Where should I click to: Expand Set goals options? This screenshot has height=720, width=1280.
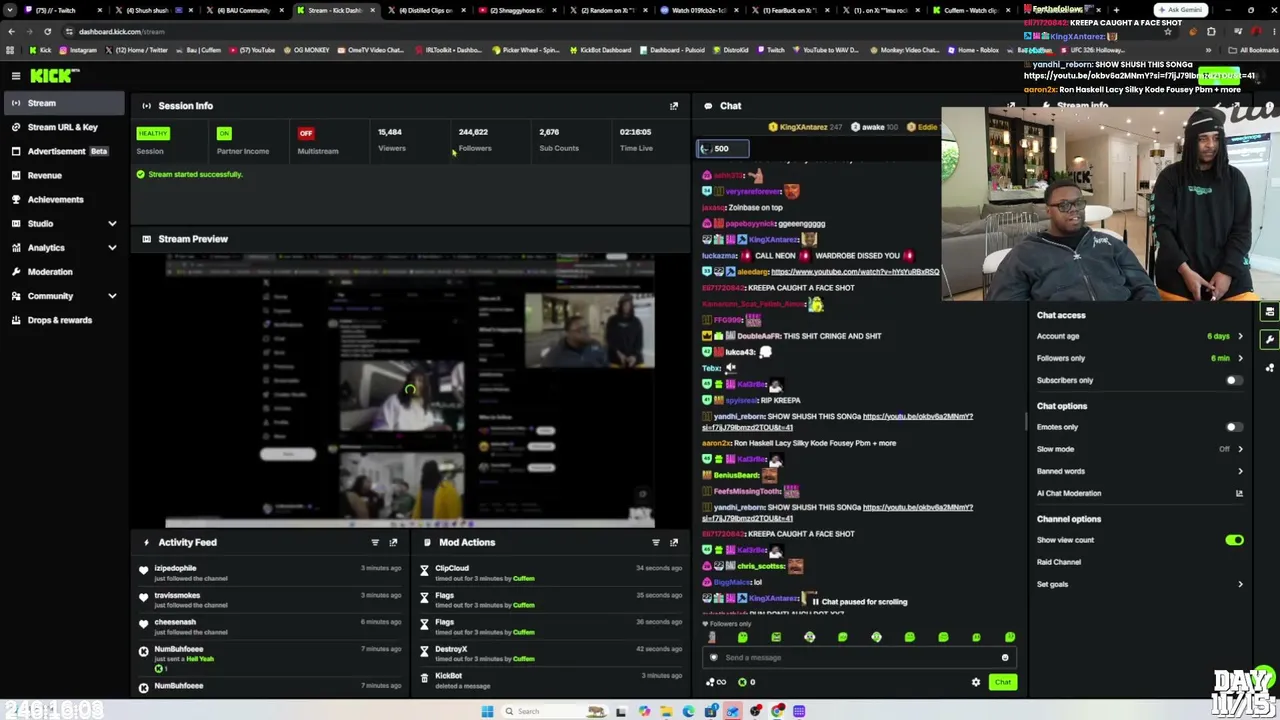pos(1240,584)
